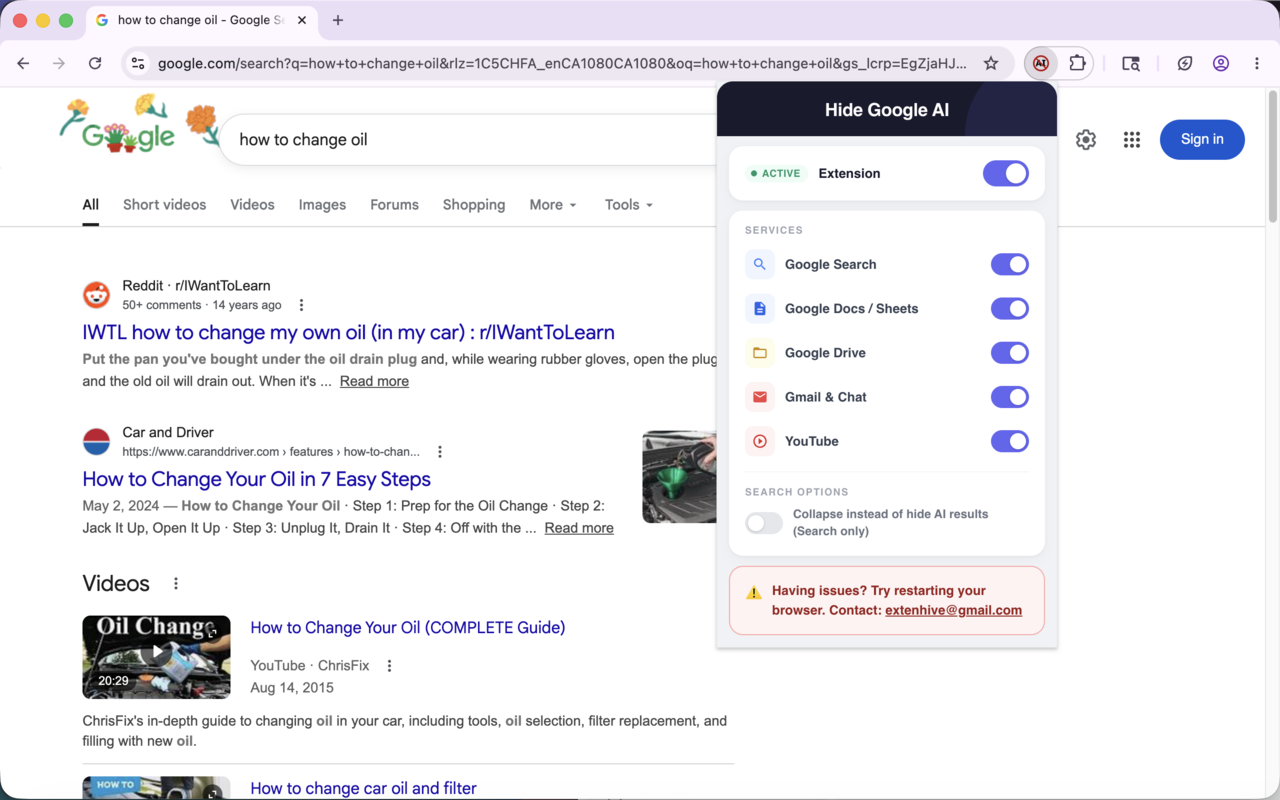Viewport: 1280px width, 800px height.
Task: Open the tab search icon in toolbar
Action: click(x=1131, y=63)
